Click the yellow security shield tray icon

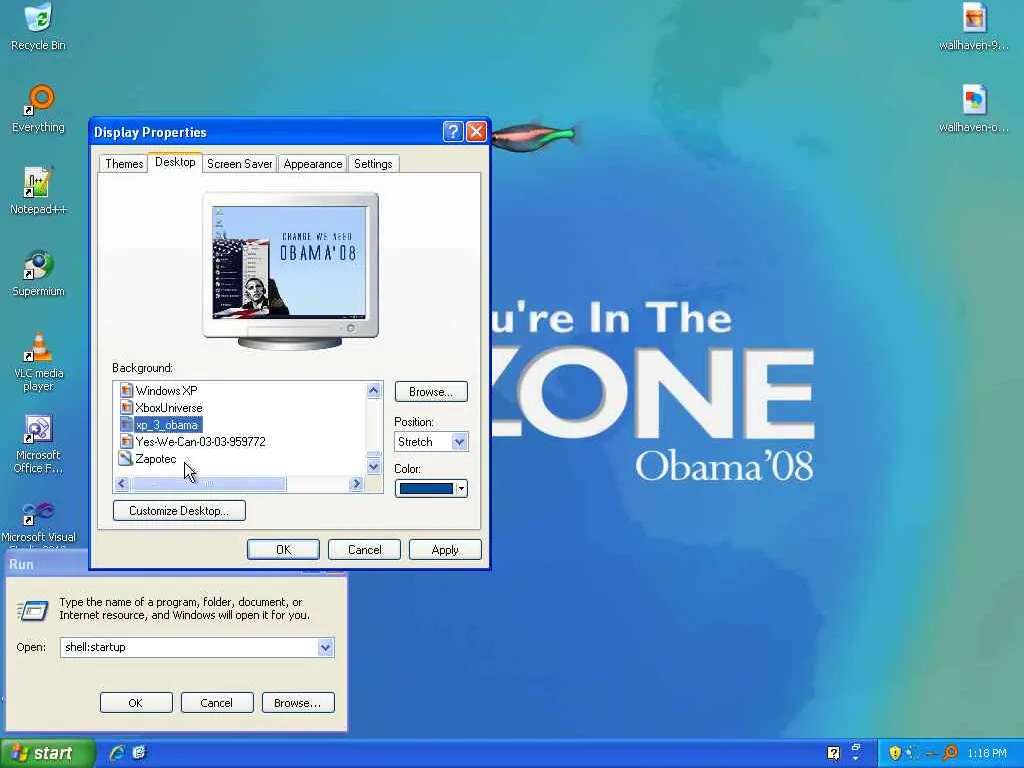pyautogui.click(x=895, y=753)
